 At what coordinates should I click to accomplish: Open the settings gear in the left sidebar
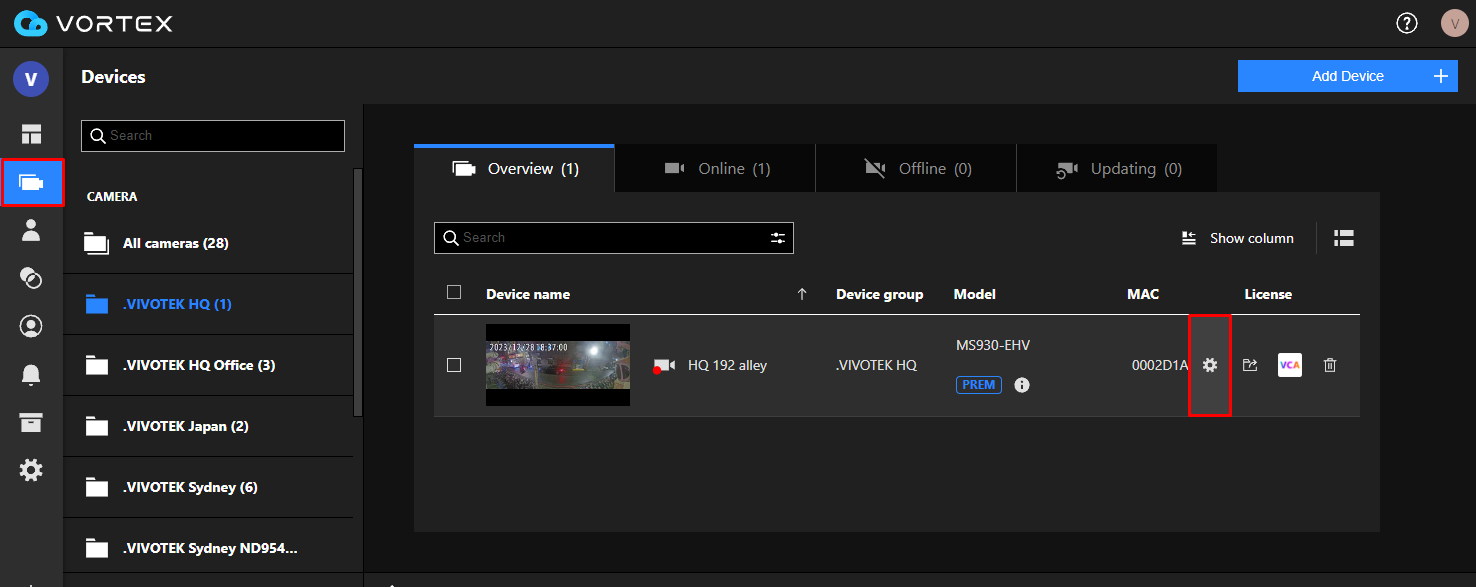pos(31,470)
